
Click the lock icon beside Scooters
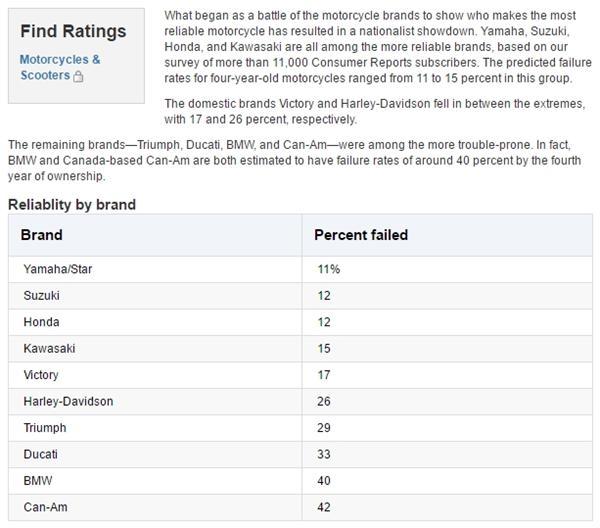coord(79,76)
